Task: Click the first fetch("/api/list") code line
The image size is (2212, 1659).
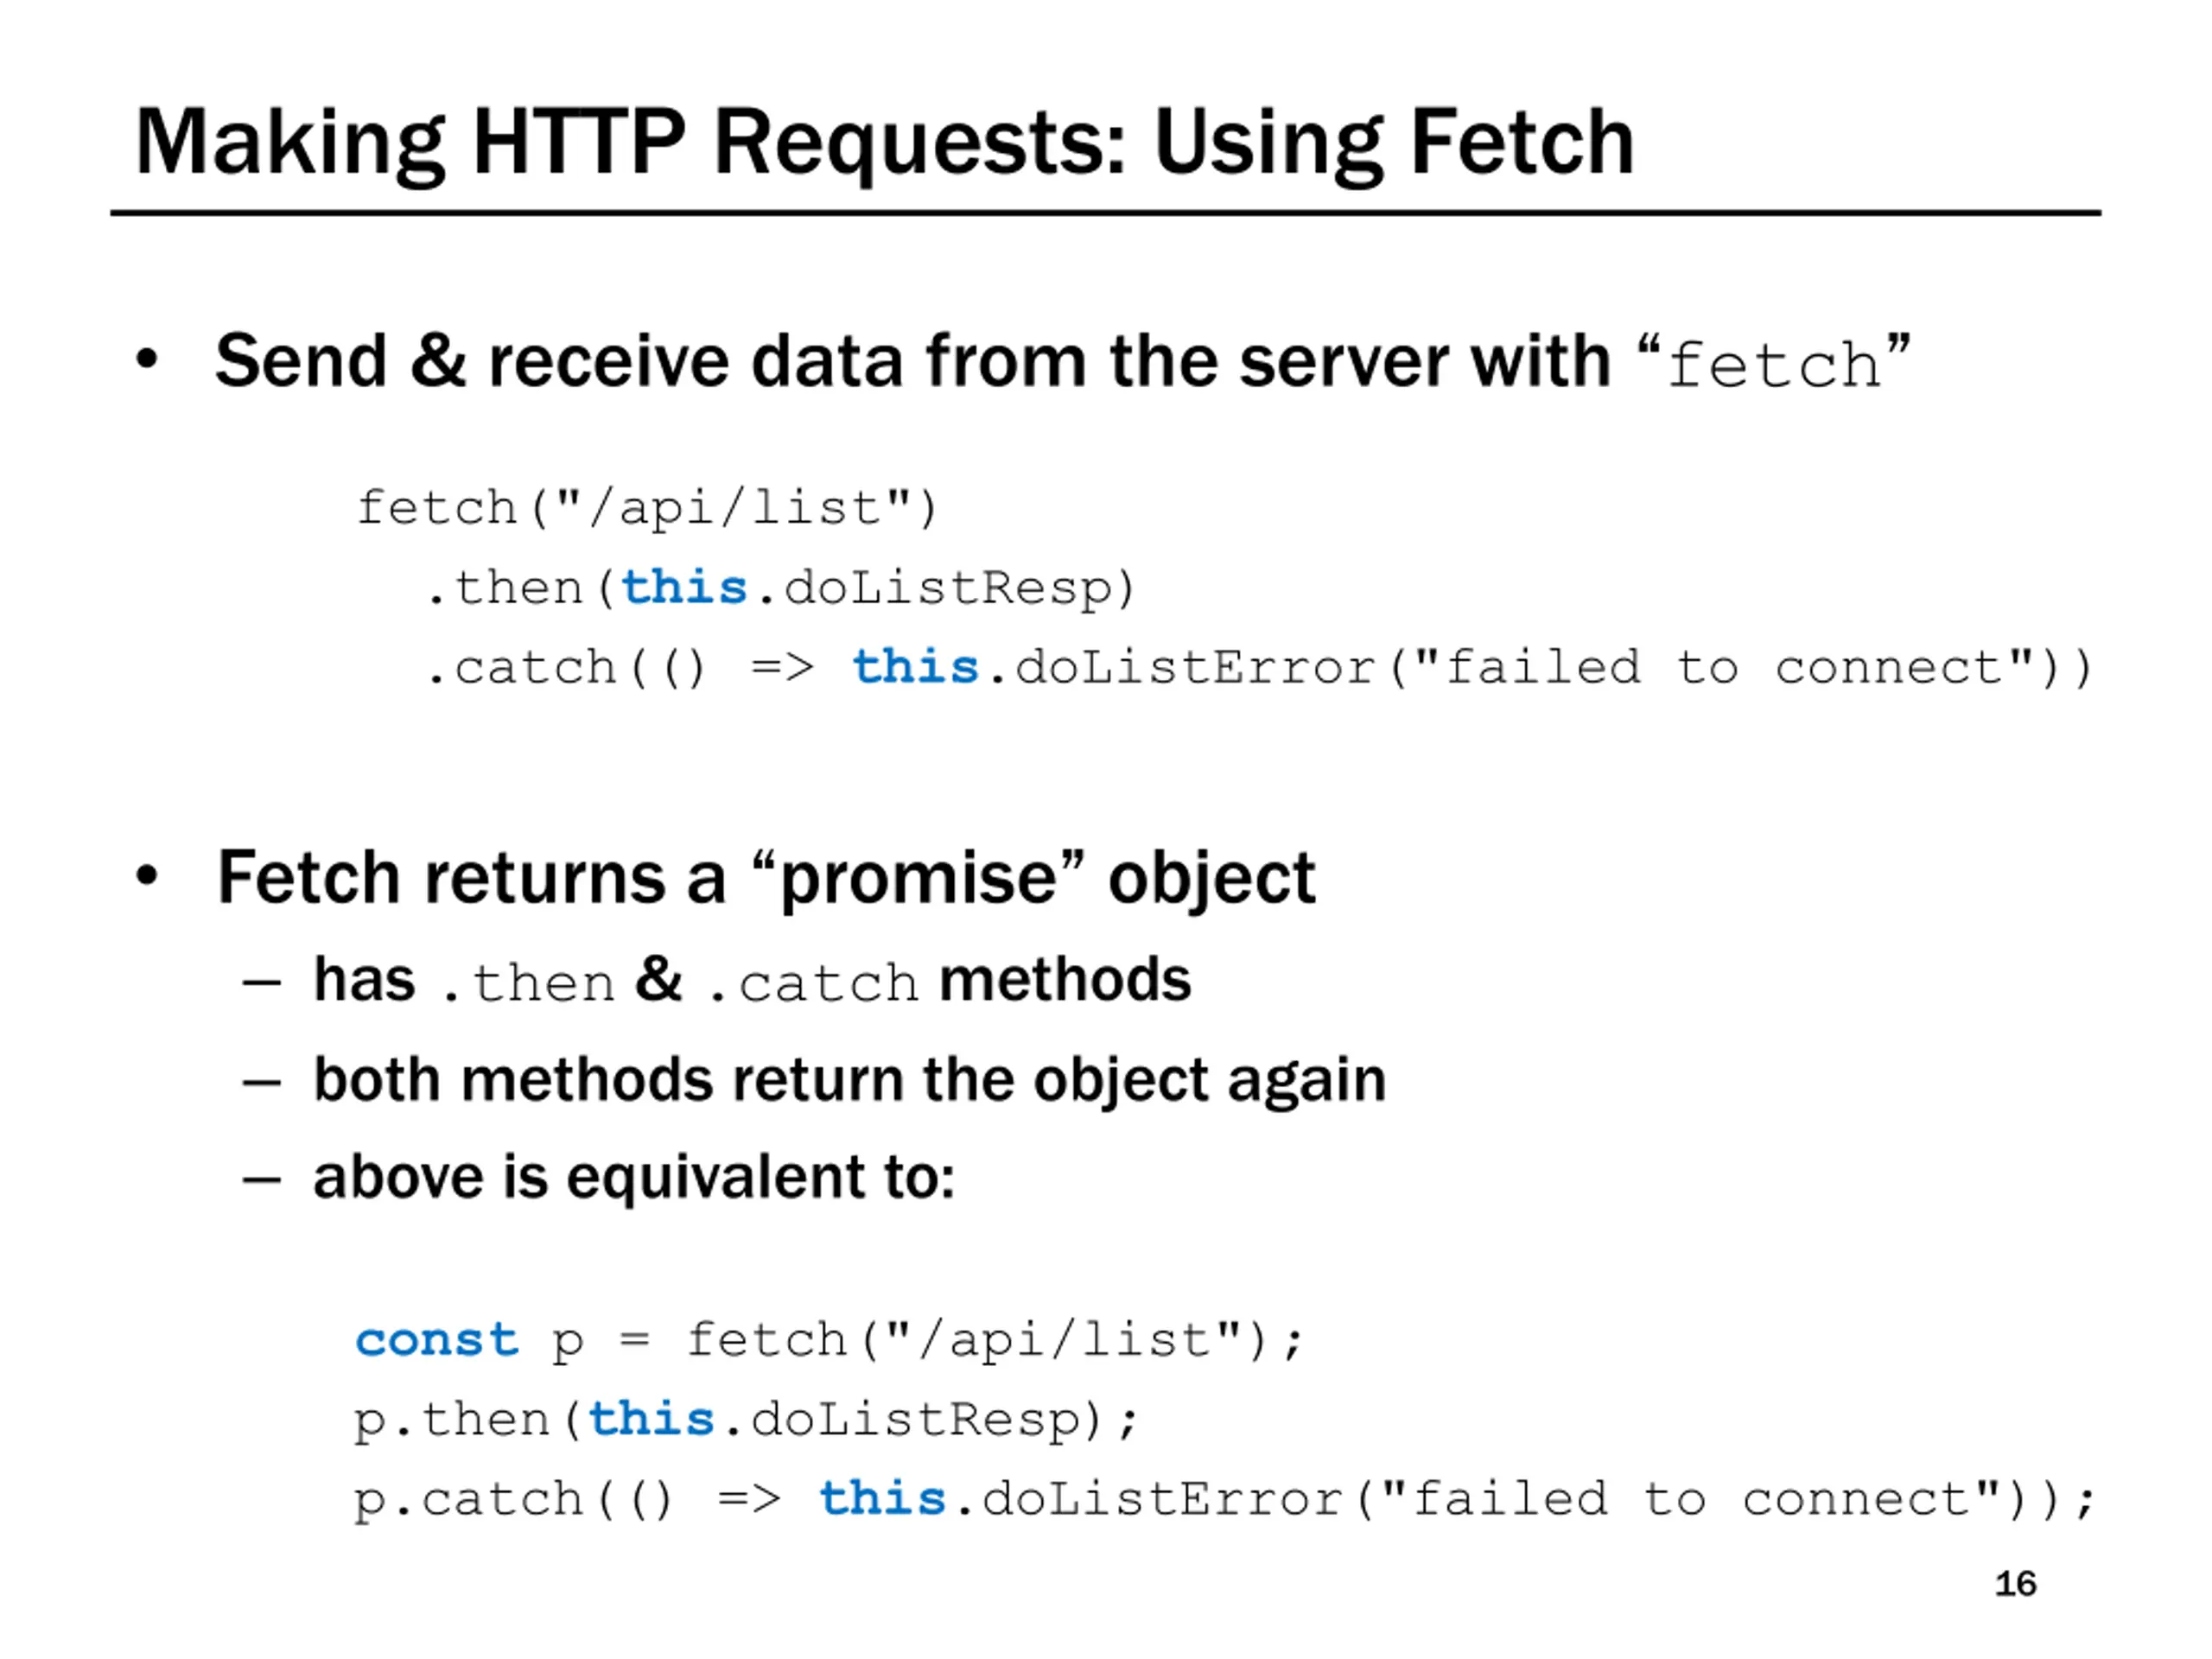Action: click(647, 508)
